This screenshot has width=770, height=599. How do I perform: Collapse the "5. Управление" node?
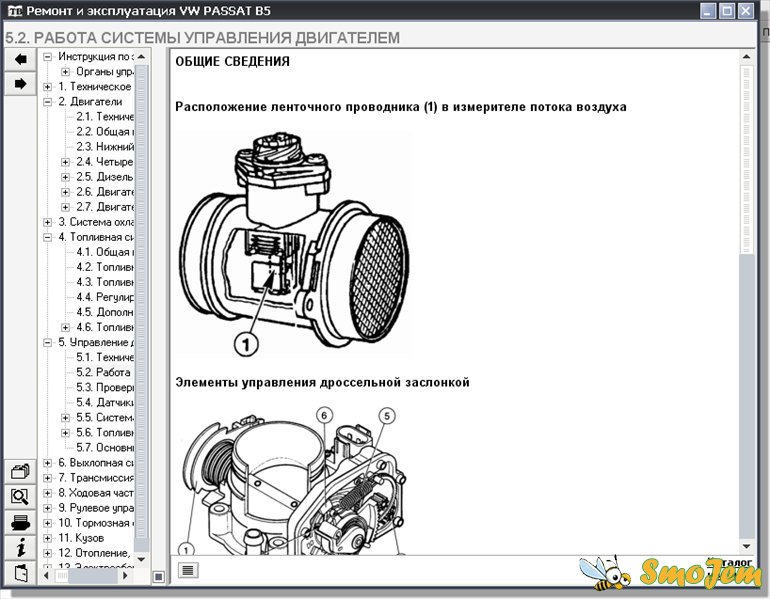[x=47, y=343]
